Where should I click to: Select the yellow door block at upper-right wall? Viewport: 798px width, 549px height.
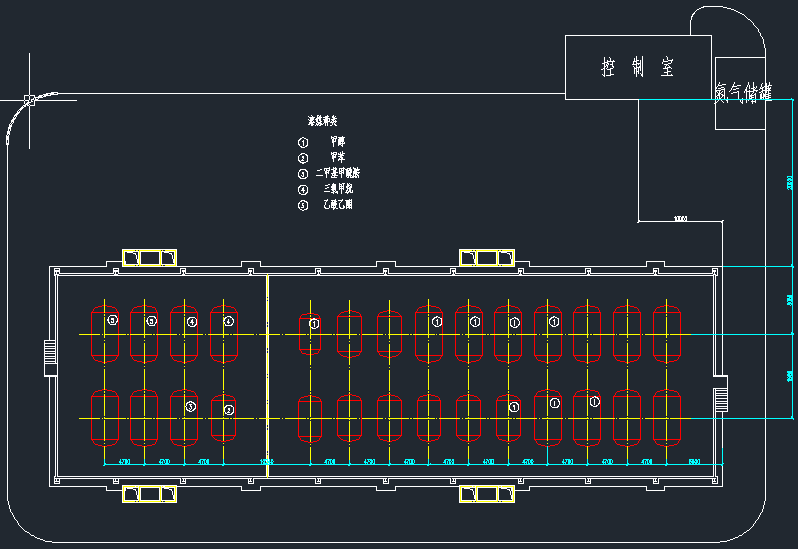click(x=486, y=257)
